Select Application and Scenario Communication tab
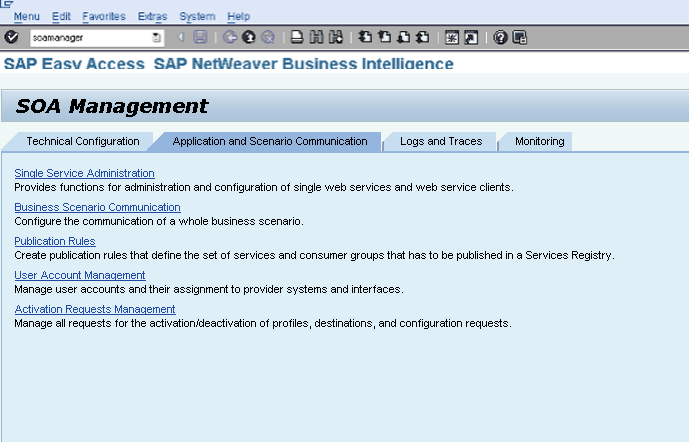The width and height of the screenshot is (689, 442). tap(270, 141)
